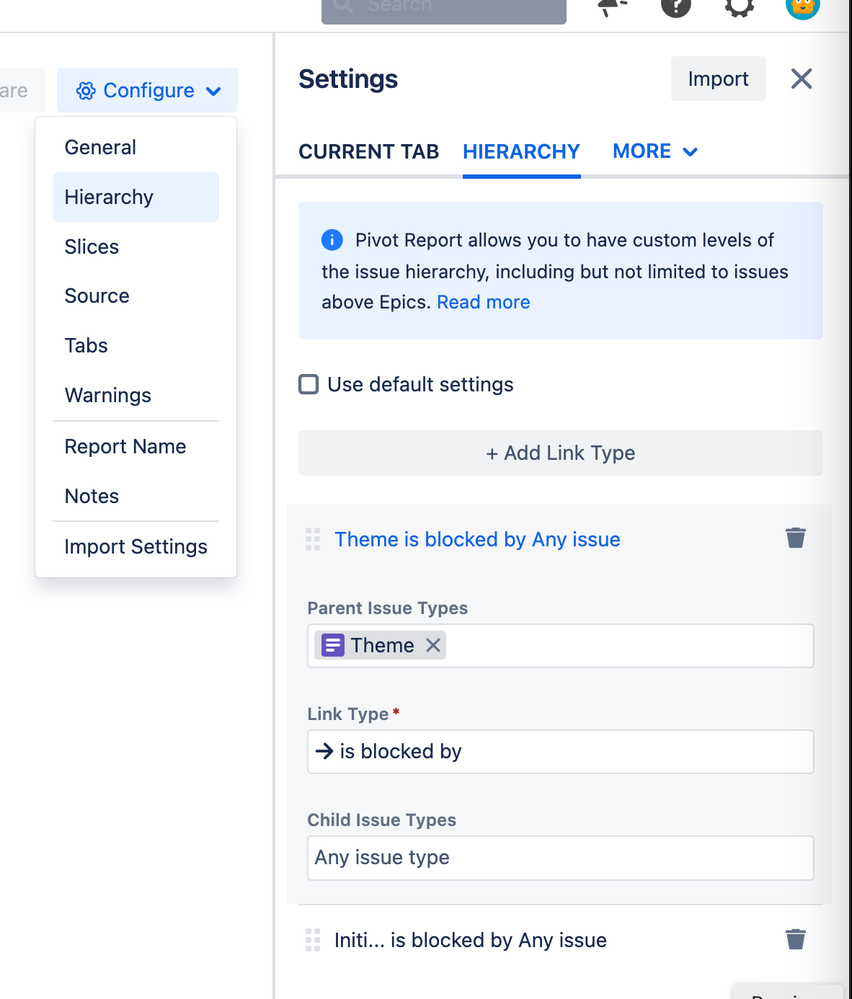Expand the MORE tab dropdown
Viewport: 852px width, 999px height.
tap(655, 152)
